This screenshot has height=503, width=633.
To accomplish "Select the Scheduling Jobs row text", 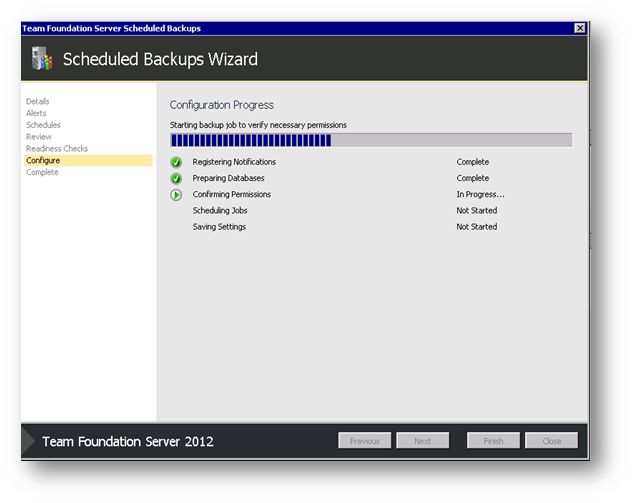I will click(x=220, y=210).
